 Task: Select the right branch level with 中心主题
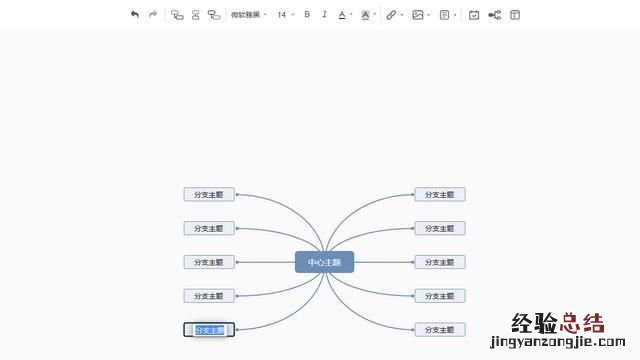coord(440,262)
